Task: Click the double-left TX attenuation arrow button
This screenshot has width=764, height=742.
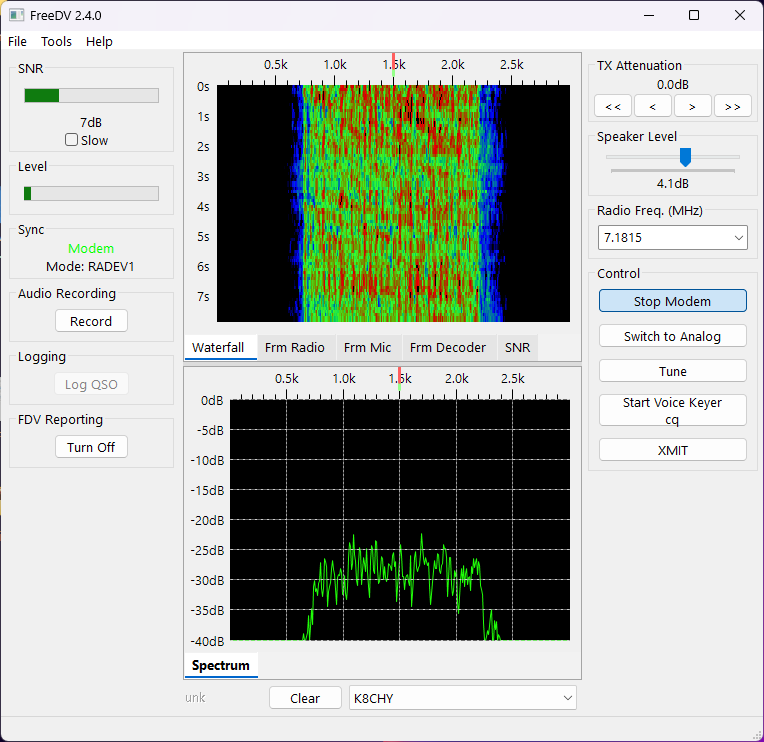Action: [613, 106]
